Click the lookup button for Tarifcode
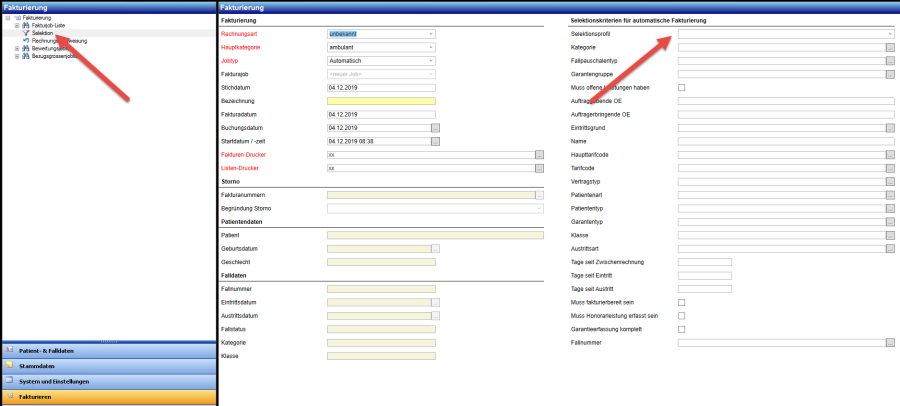This screenshot has height=406, width=900. tap(890, 168)
